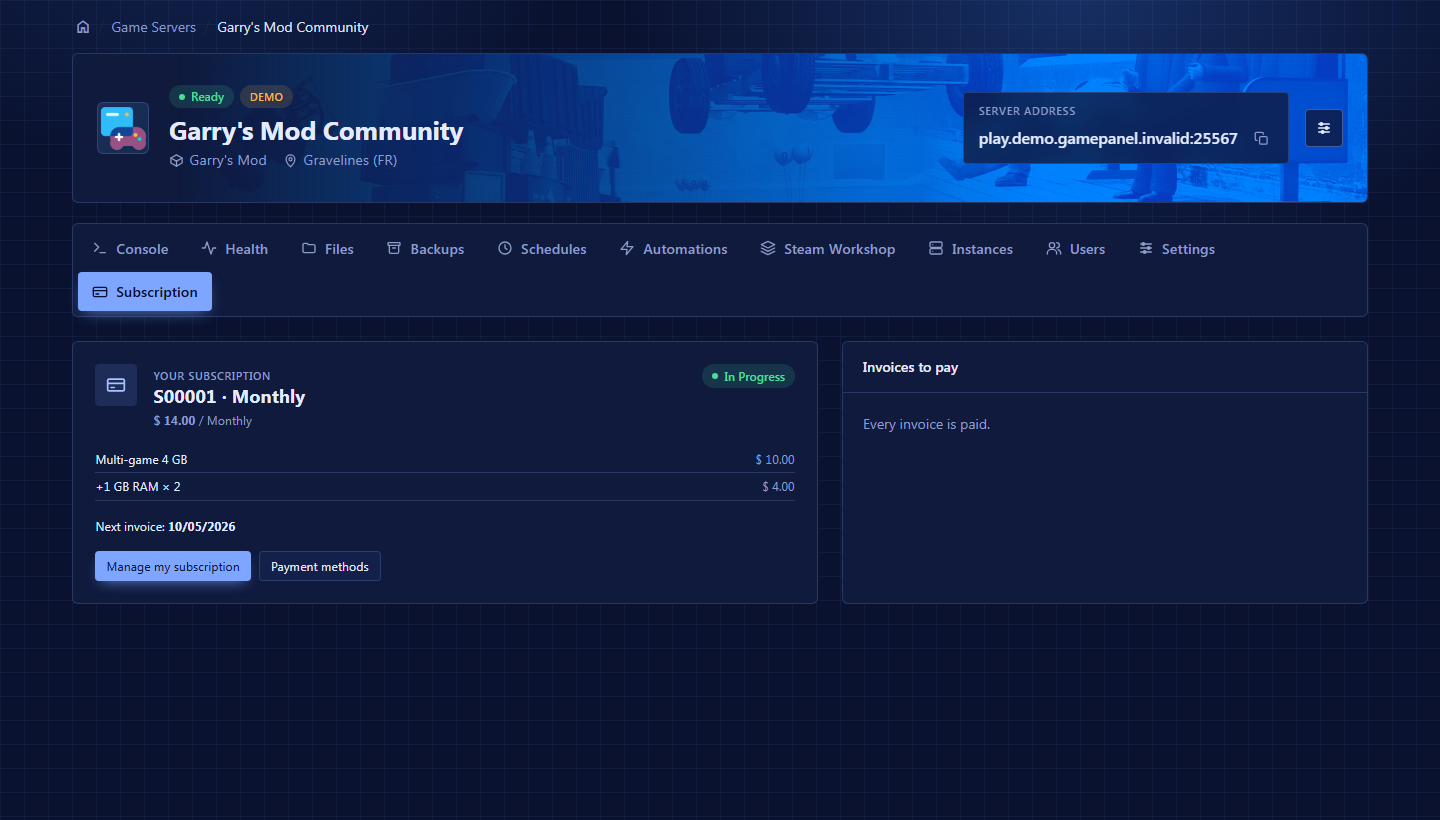Click the credit card subscription icon

tap(116, 385)
